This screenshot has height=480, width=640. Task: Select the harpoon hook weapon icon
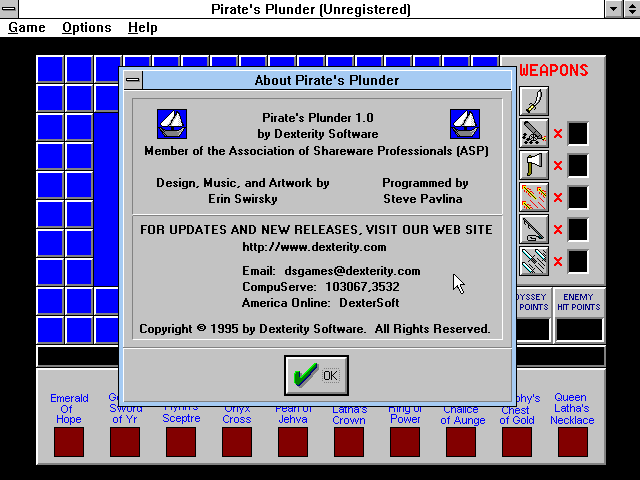point(534,229)
